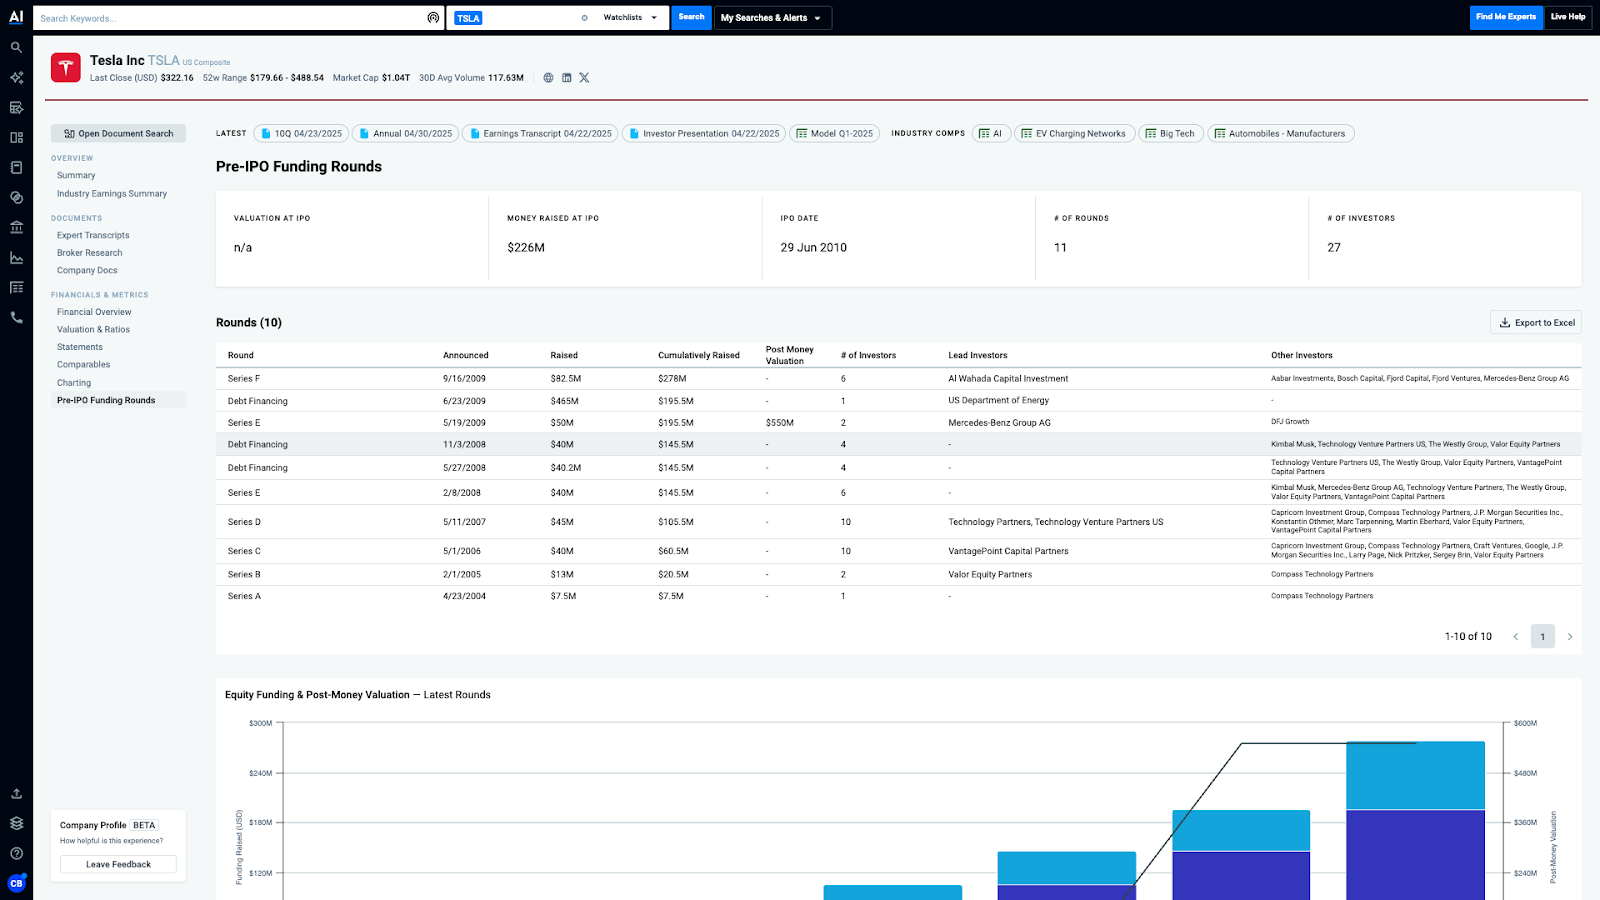Click Export to Excel button
The width and height of the screenshot is (1600, 900).
click(1536, 323)
